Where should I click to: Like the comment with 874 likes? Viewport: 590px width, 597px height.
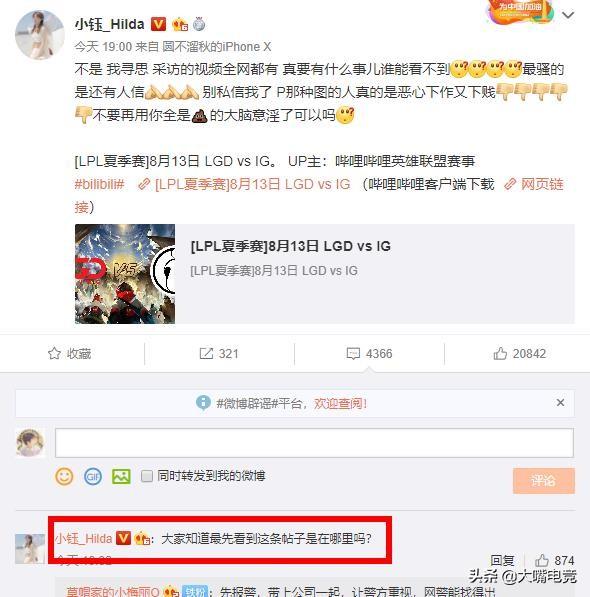[554, 560]
